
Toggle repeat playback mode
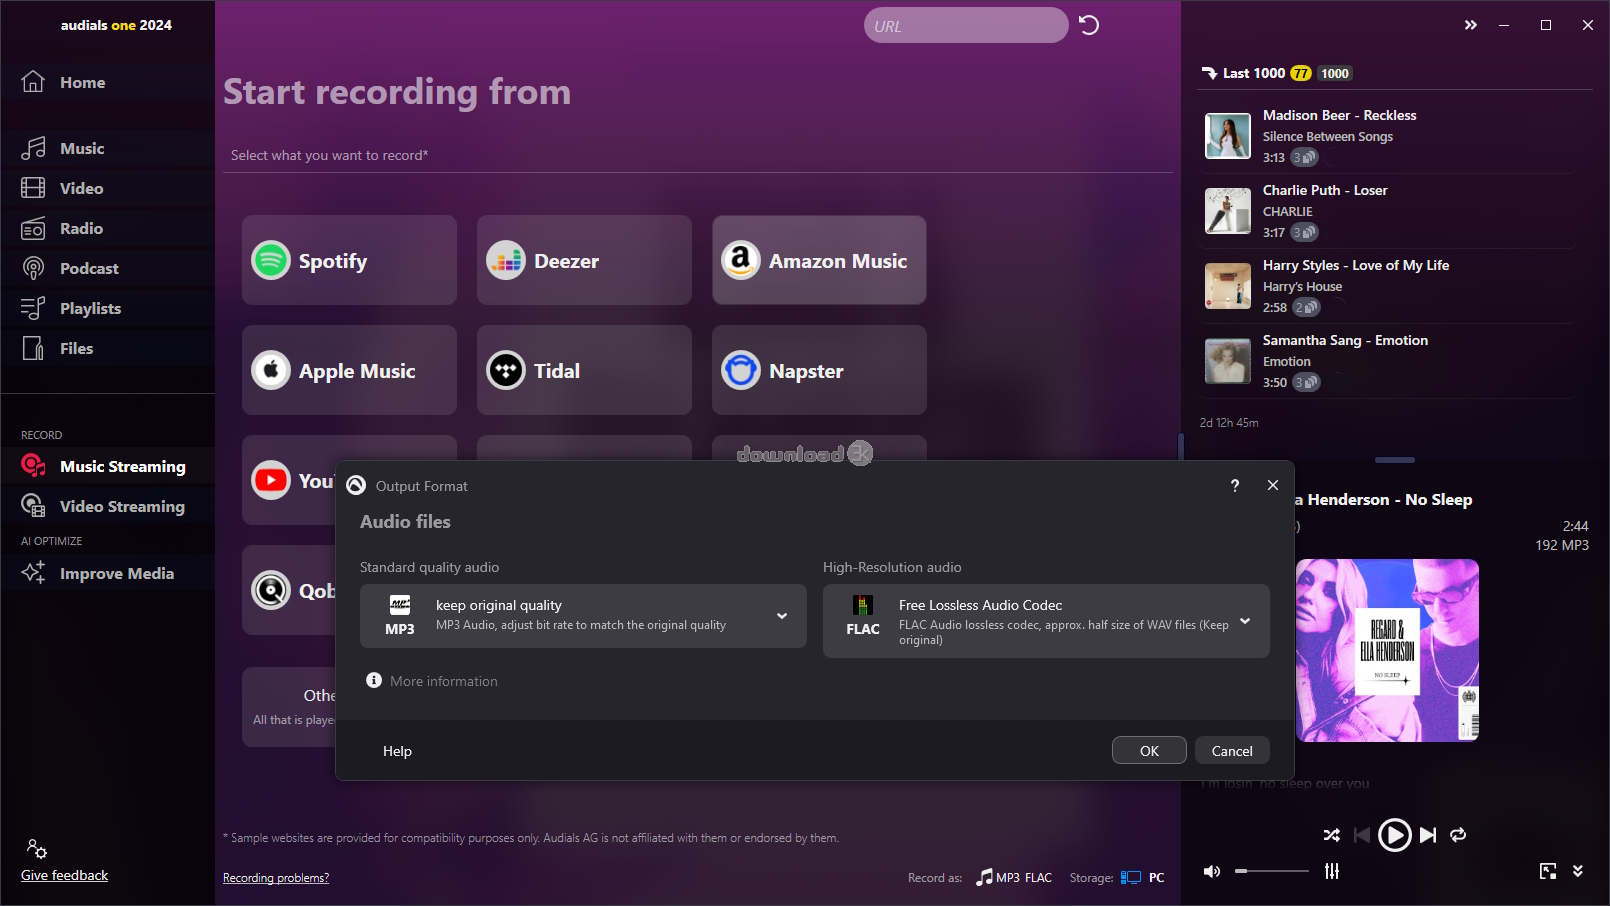pyautogui.click(x=1458, y=835)
